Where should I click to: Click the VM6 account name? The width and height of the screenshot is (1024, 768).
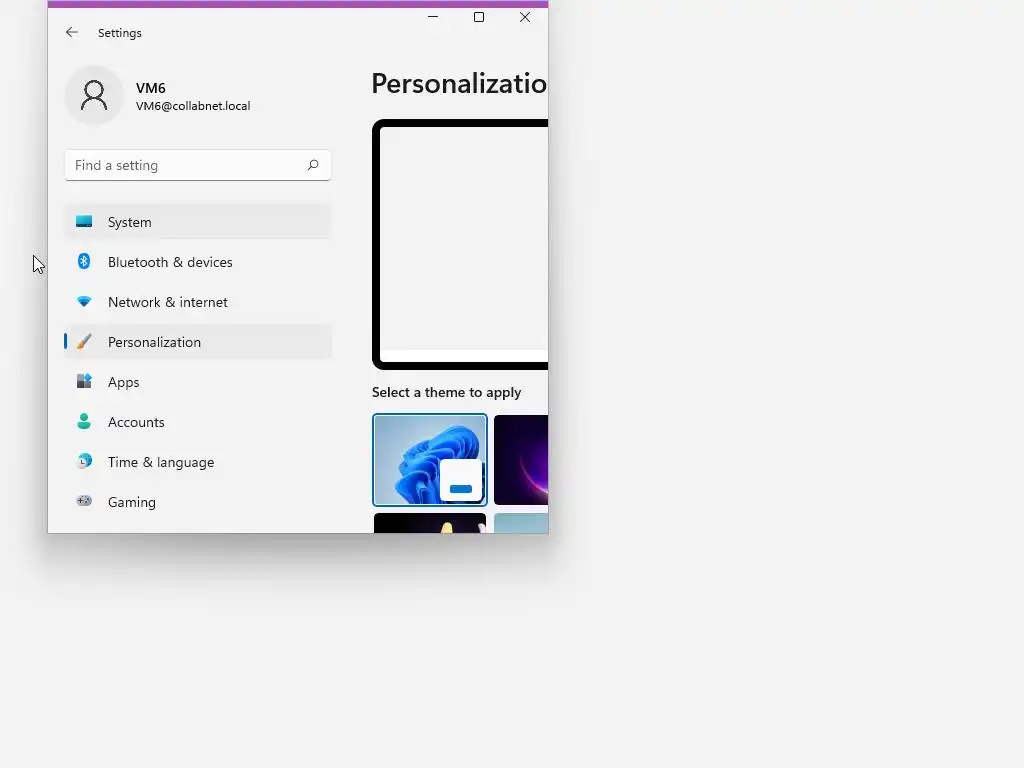151,88
